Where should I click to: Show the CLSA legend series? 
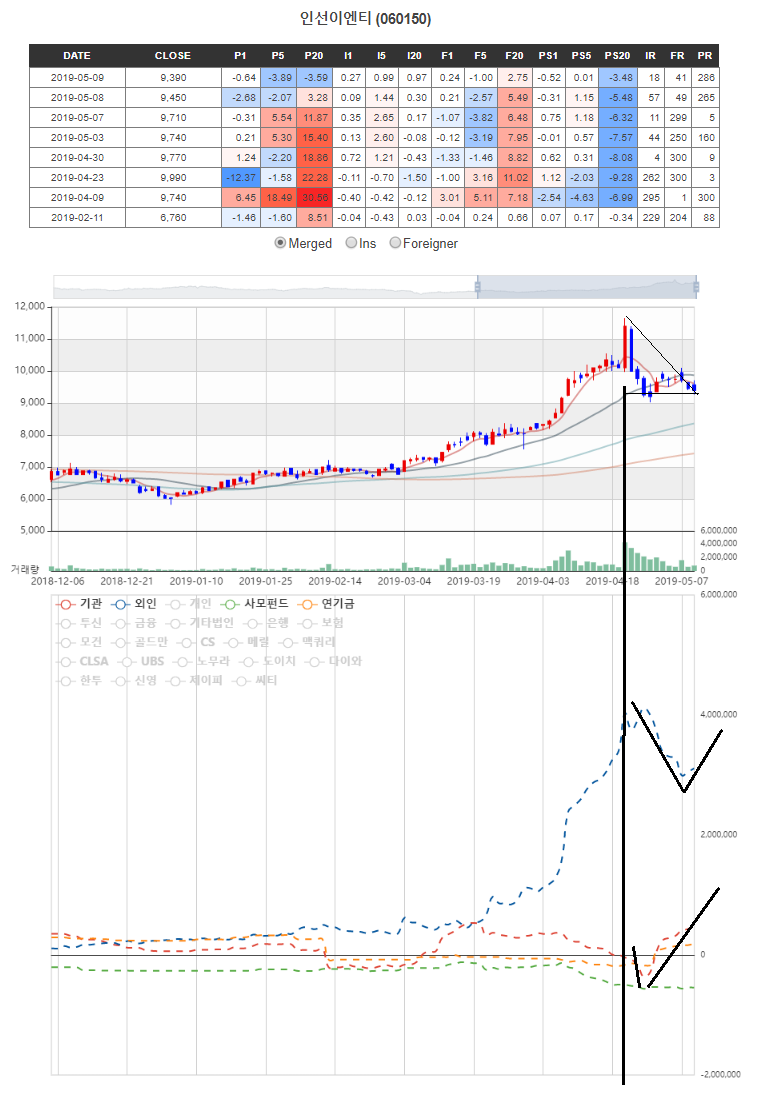tap(83, 661)
